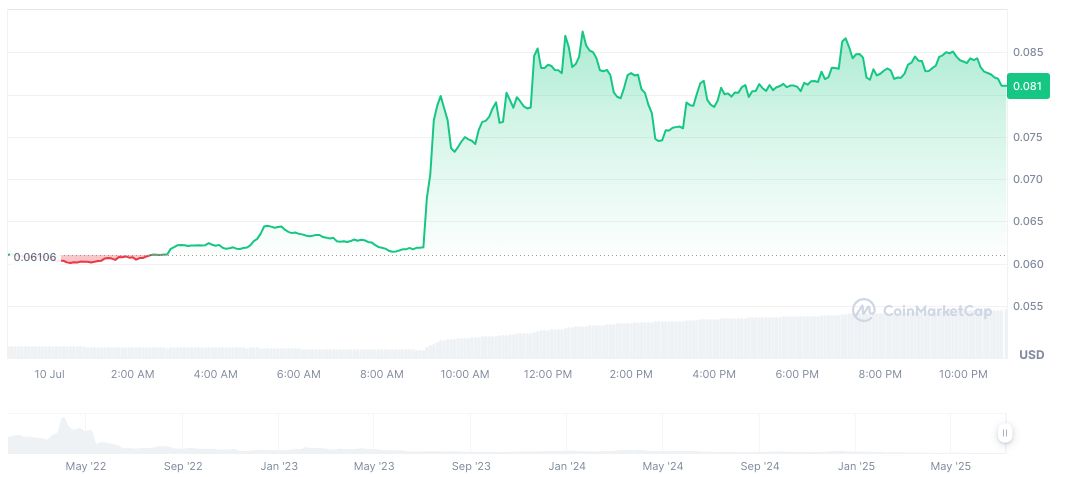Click the red segment of the price line

100,259
